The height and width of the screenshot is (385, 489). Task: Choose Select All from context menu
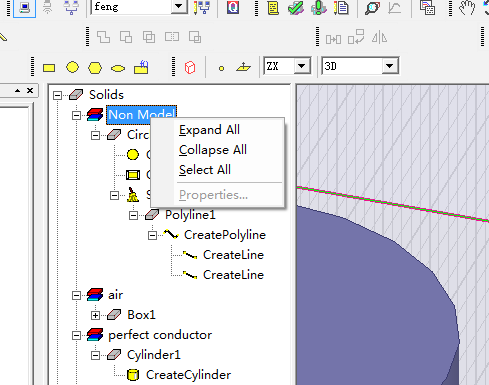pyautogui.click(x=205, y=170)
